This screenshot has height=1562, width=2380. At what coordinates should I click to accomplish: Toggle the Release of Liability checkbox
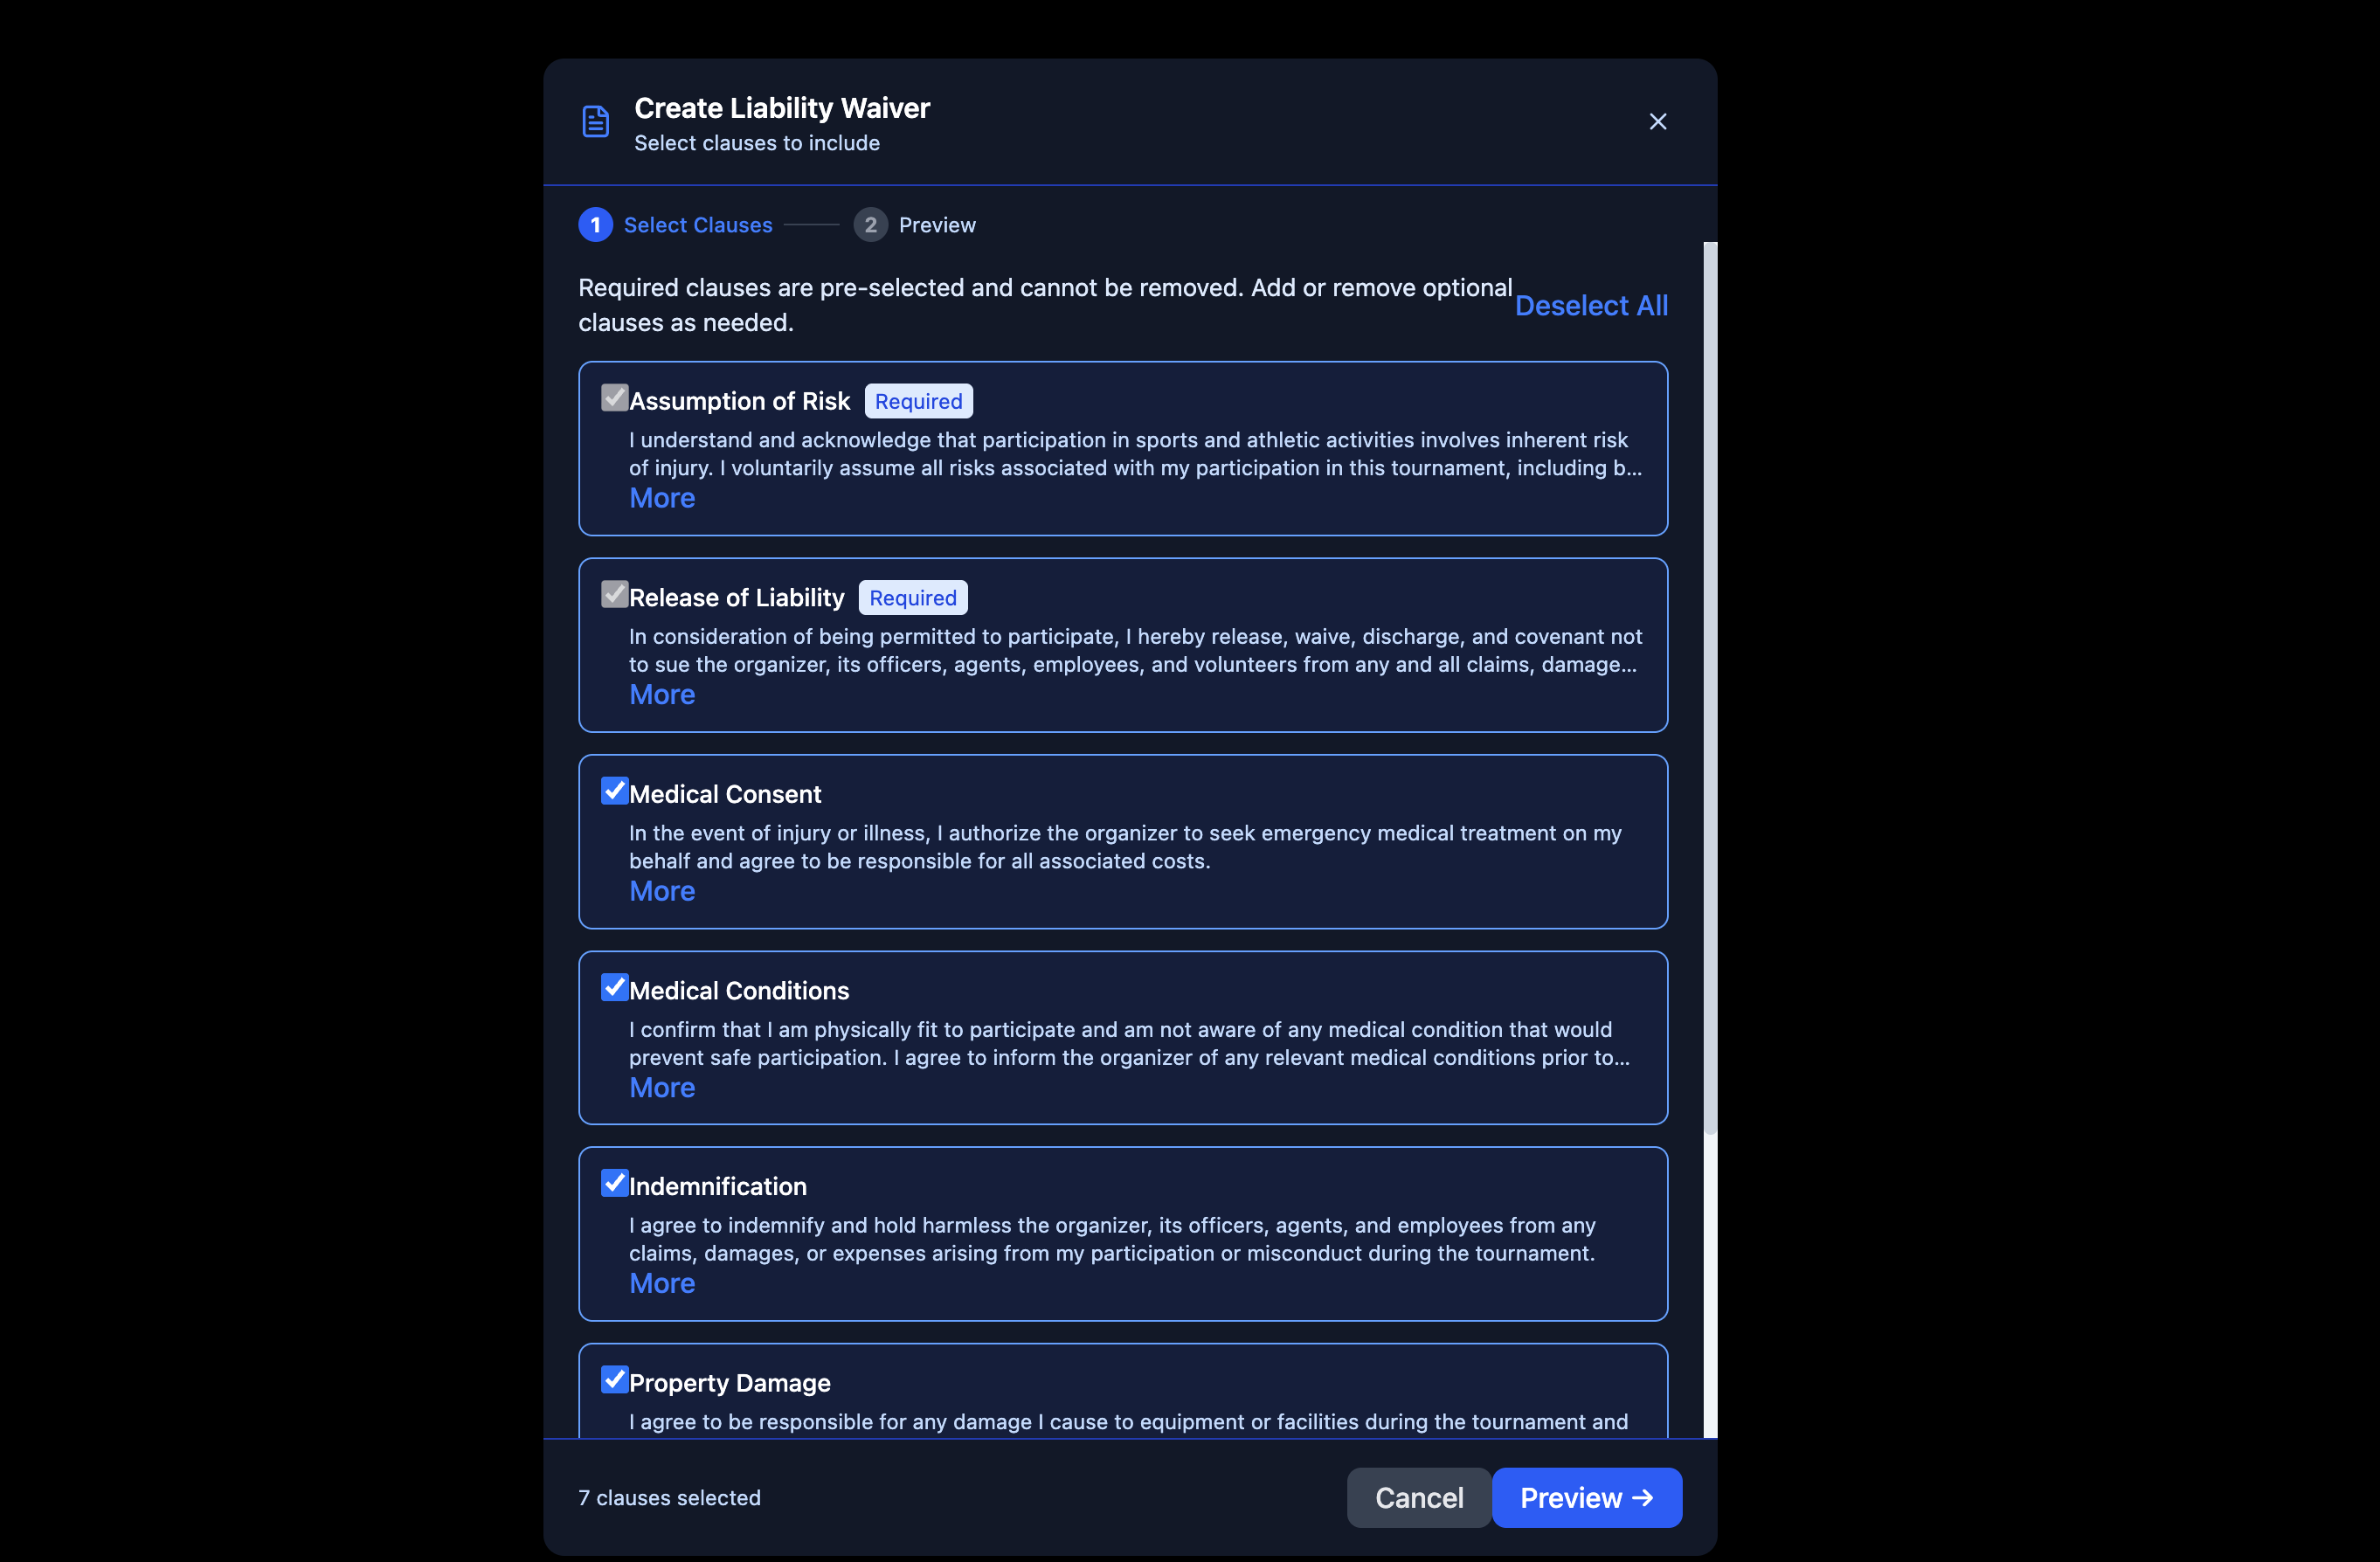click(614, 594)
